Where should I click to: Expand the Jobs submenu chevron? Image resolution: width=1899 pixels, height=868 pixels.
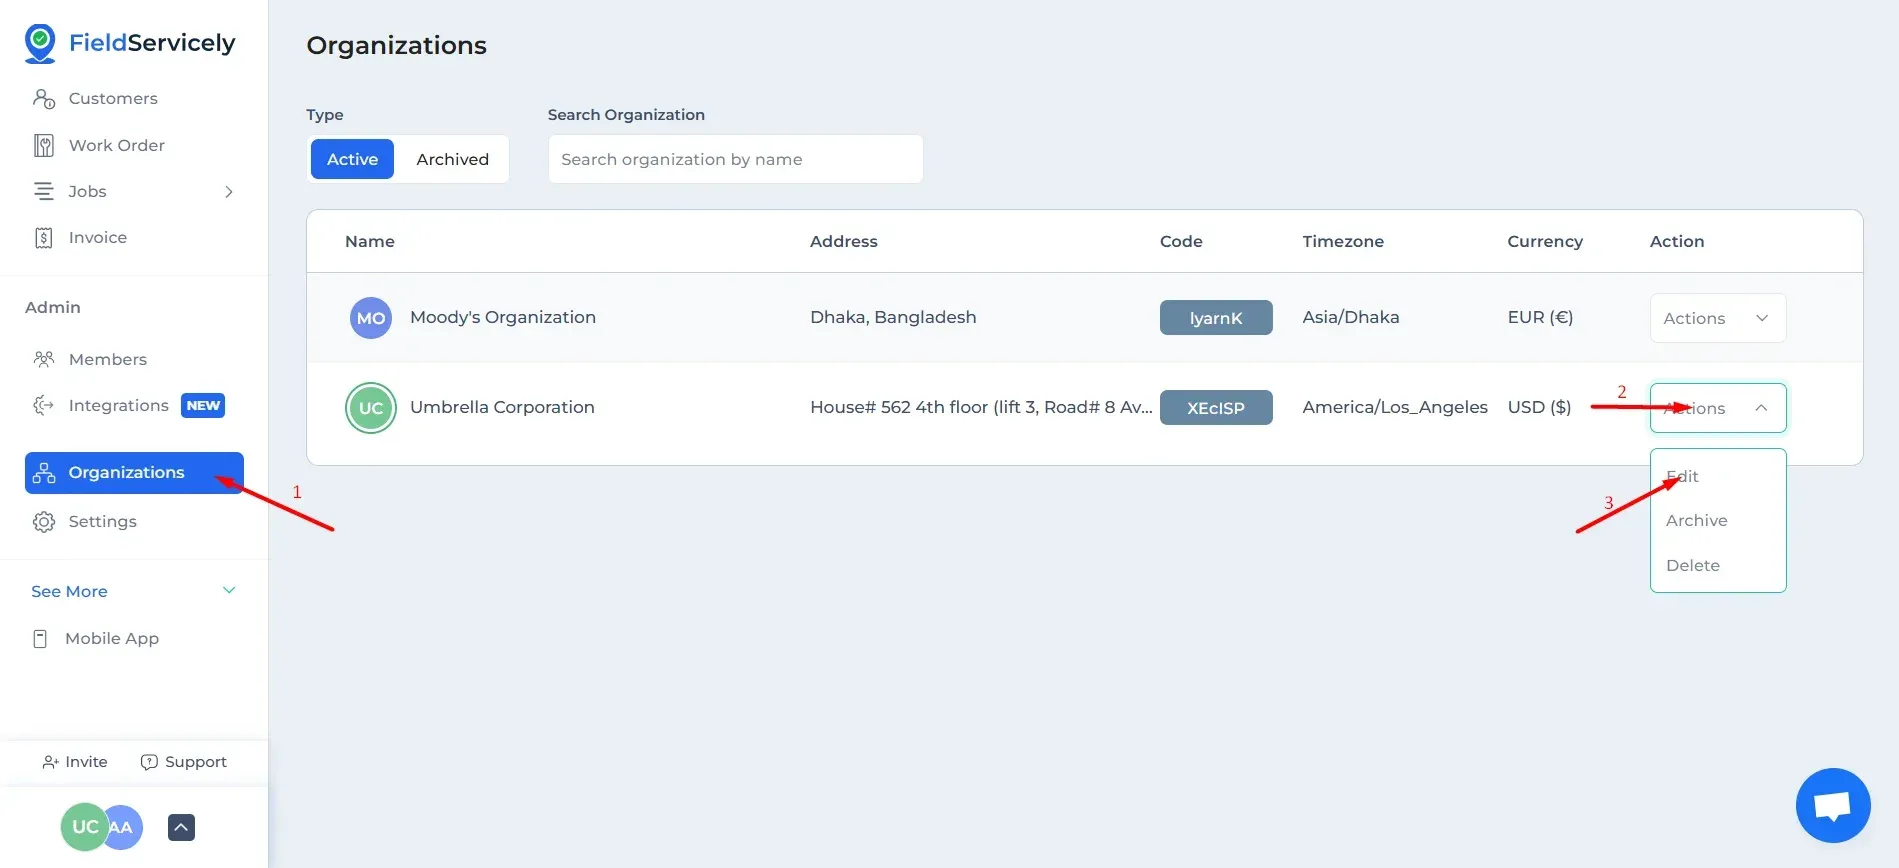228,191
